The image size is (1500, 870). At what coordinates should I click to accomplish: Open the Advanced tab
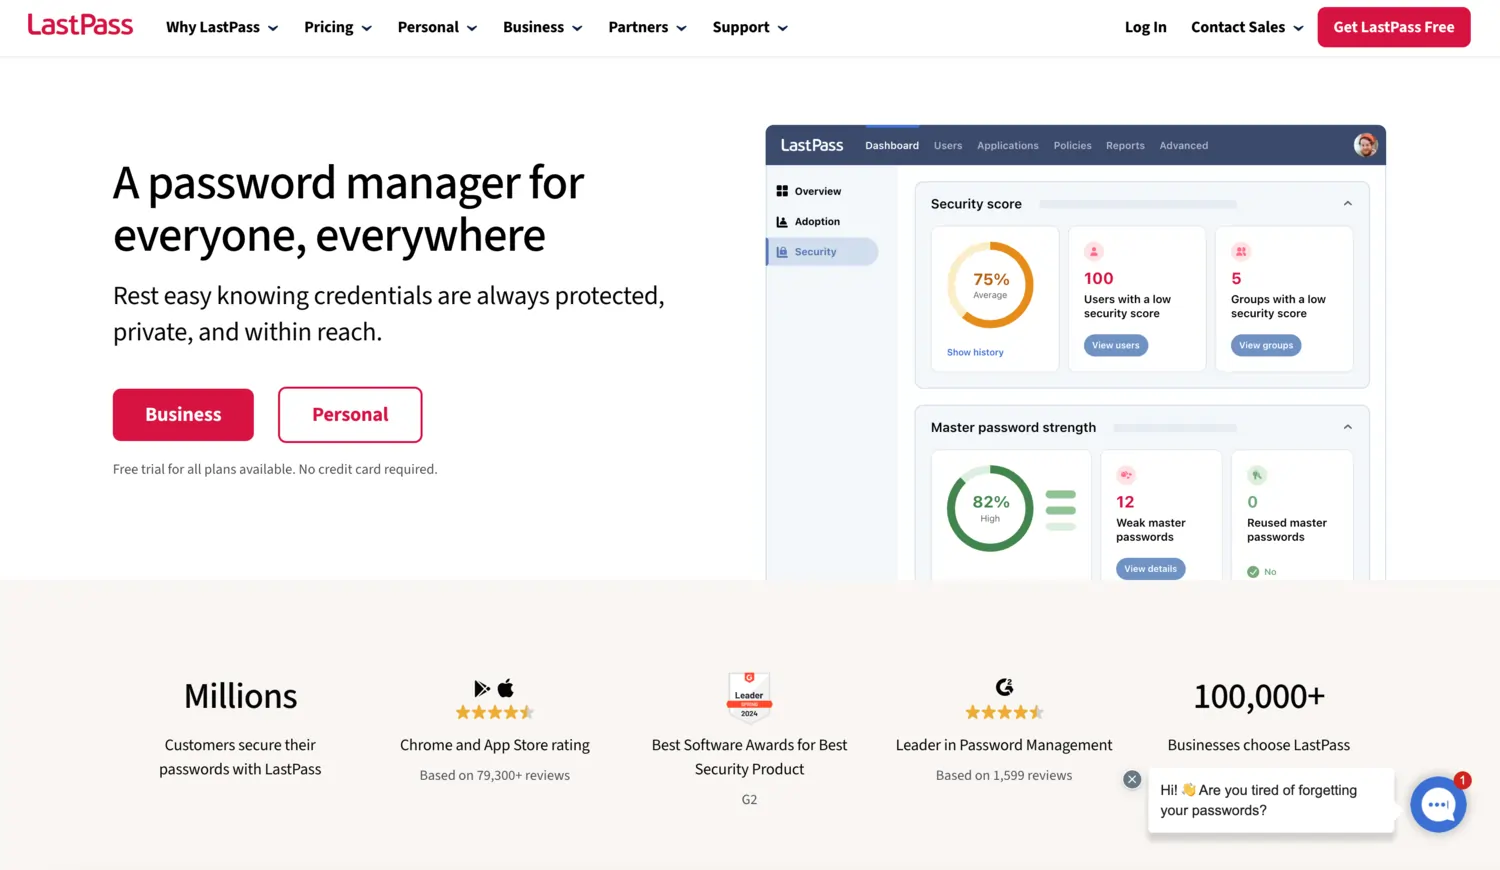pos(1184,145)
